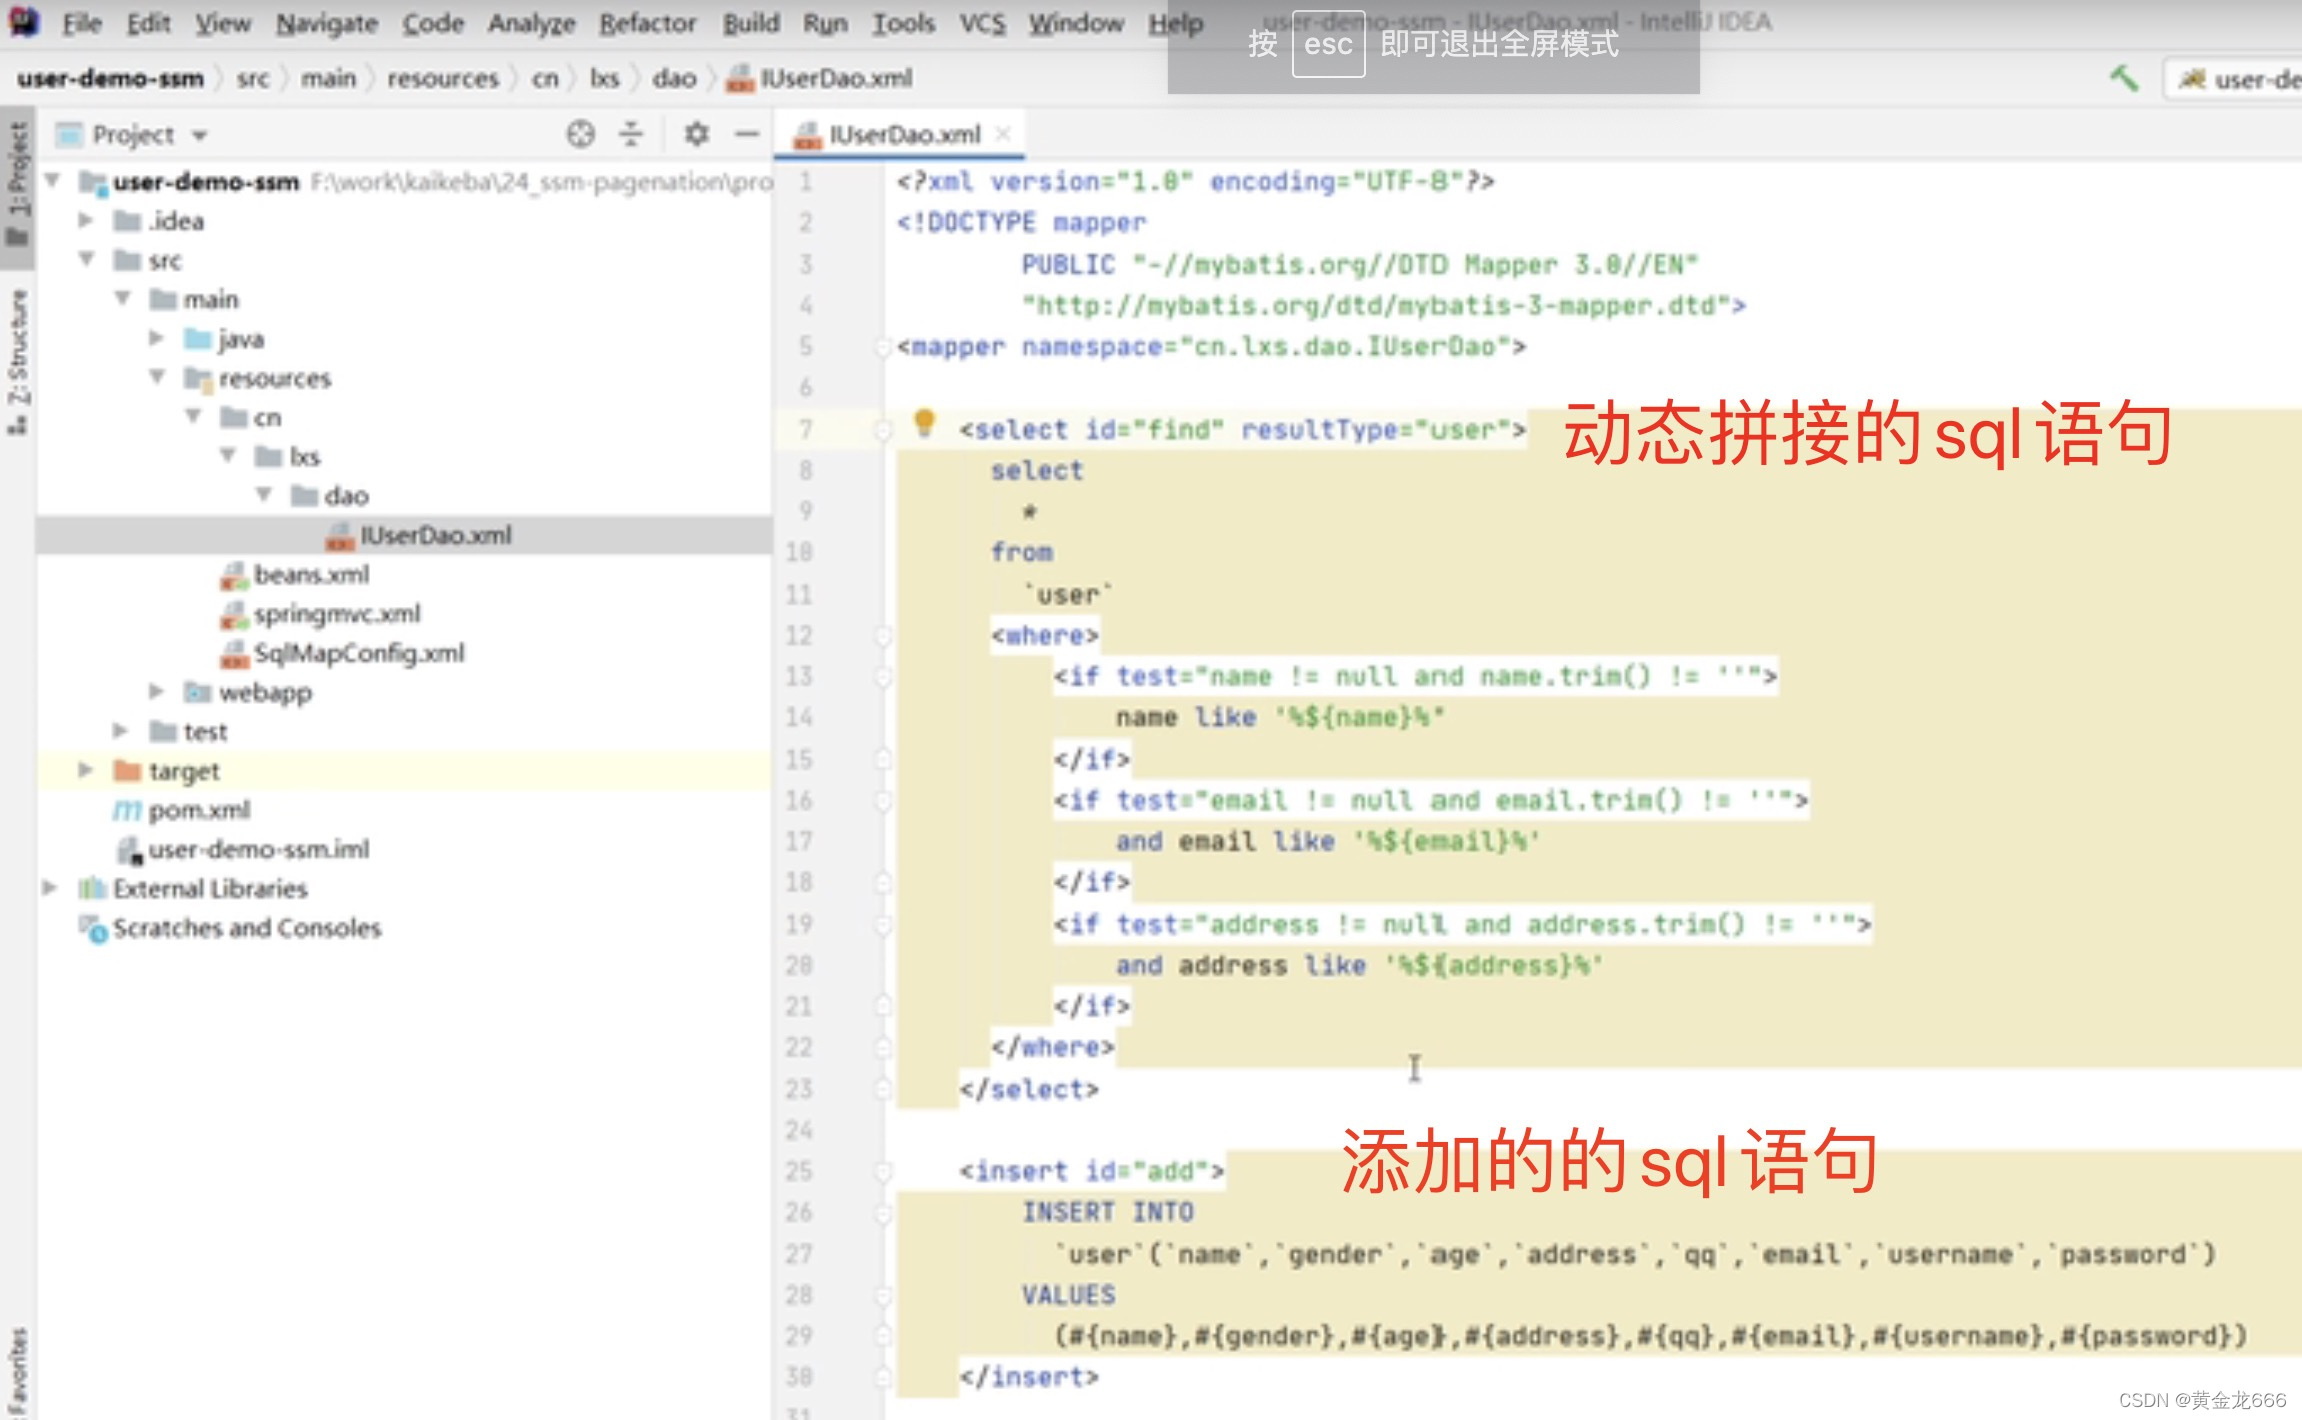
Task: Open the Refactor menu
Action: click(x=647, y=23)
